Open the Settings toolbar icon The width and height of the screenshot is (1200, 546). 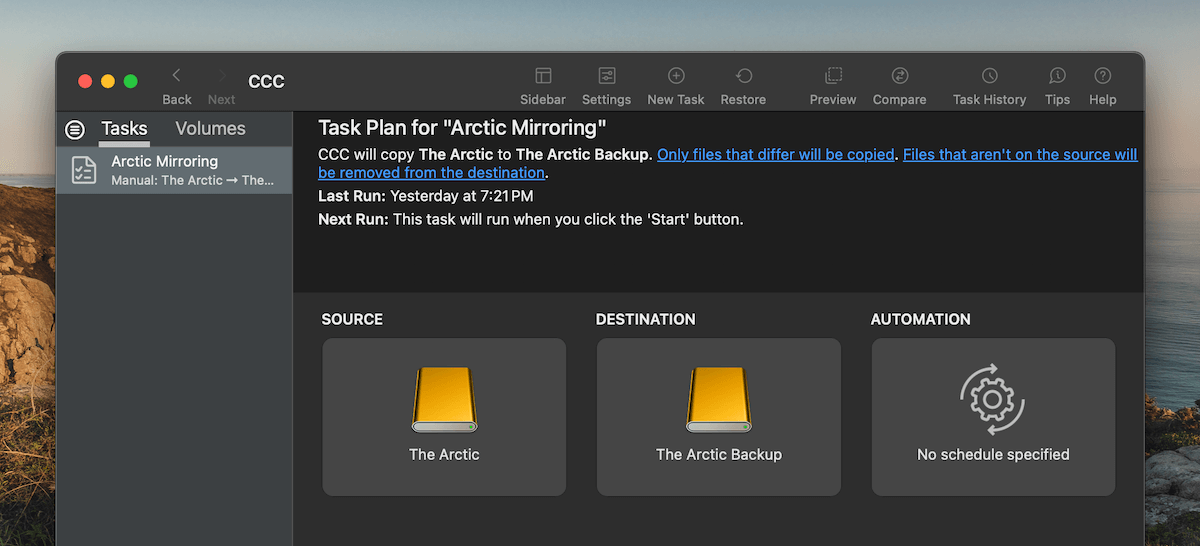(606, 77)
